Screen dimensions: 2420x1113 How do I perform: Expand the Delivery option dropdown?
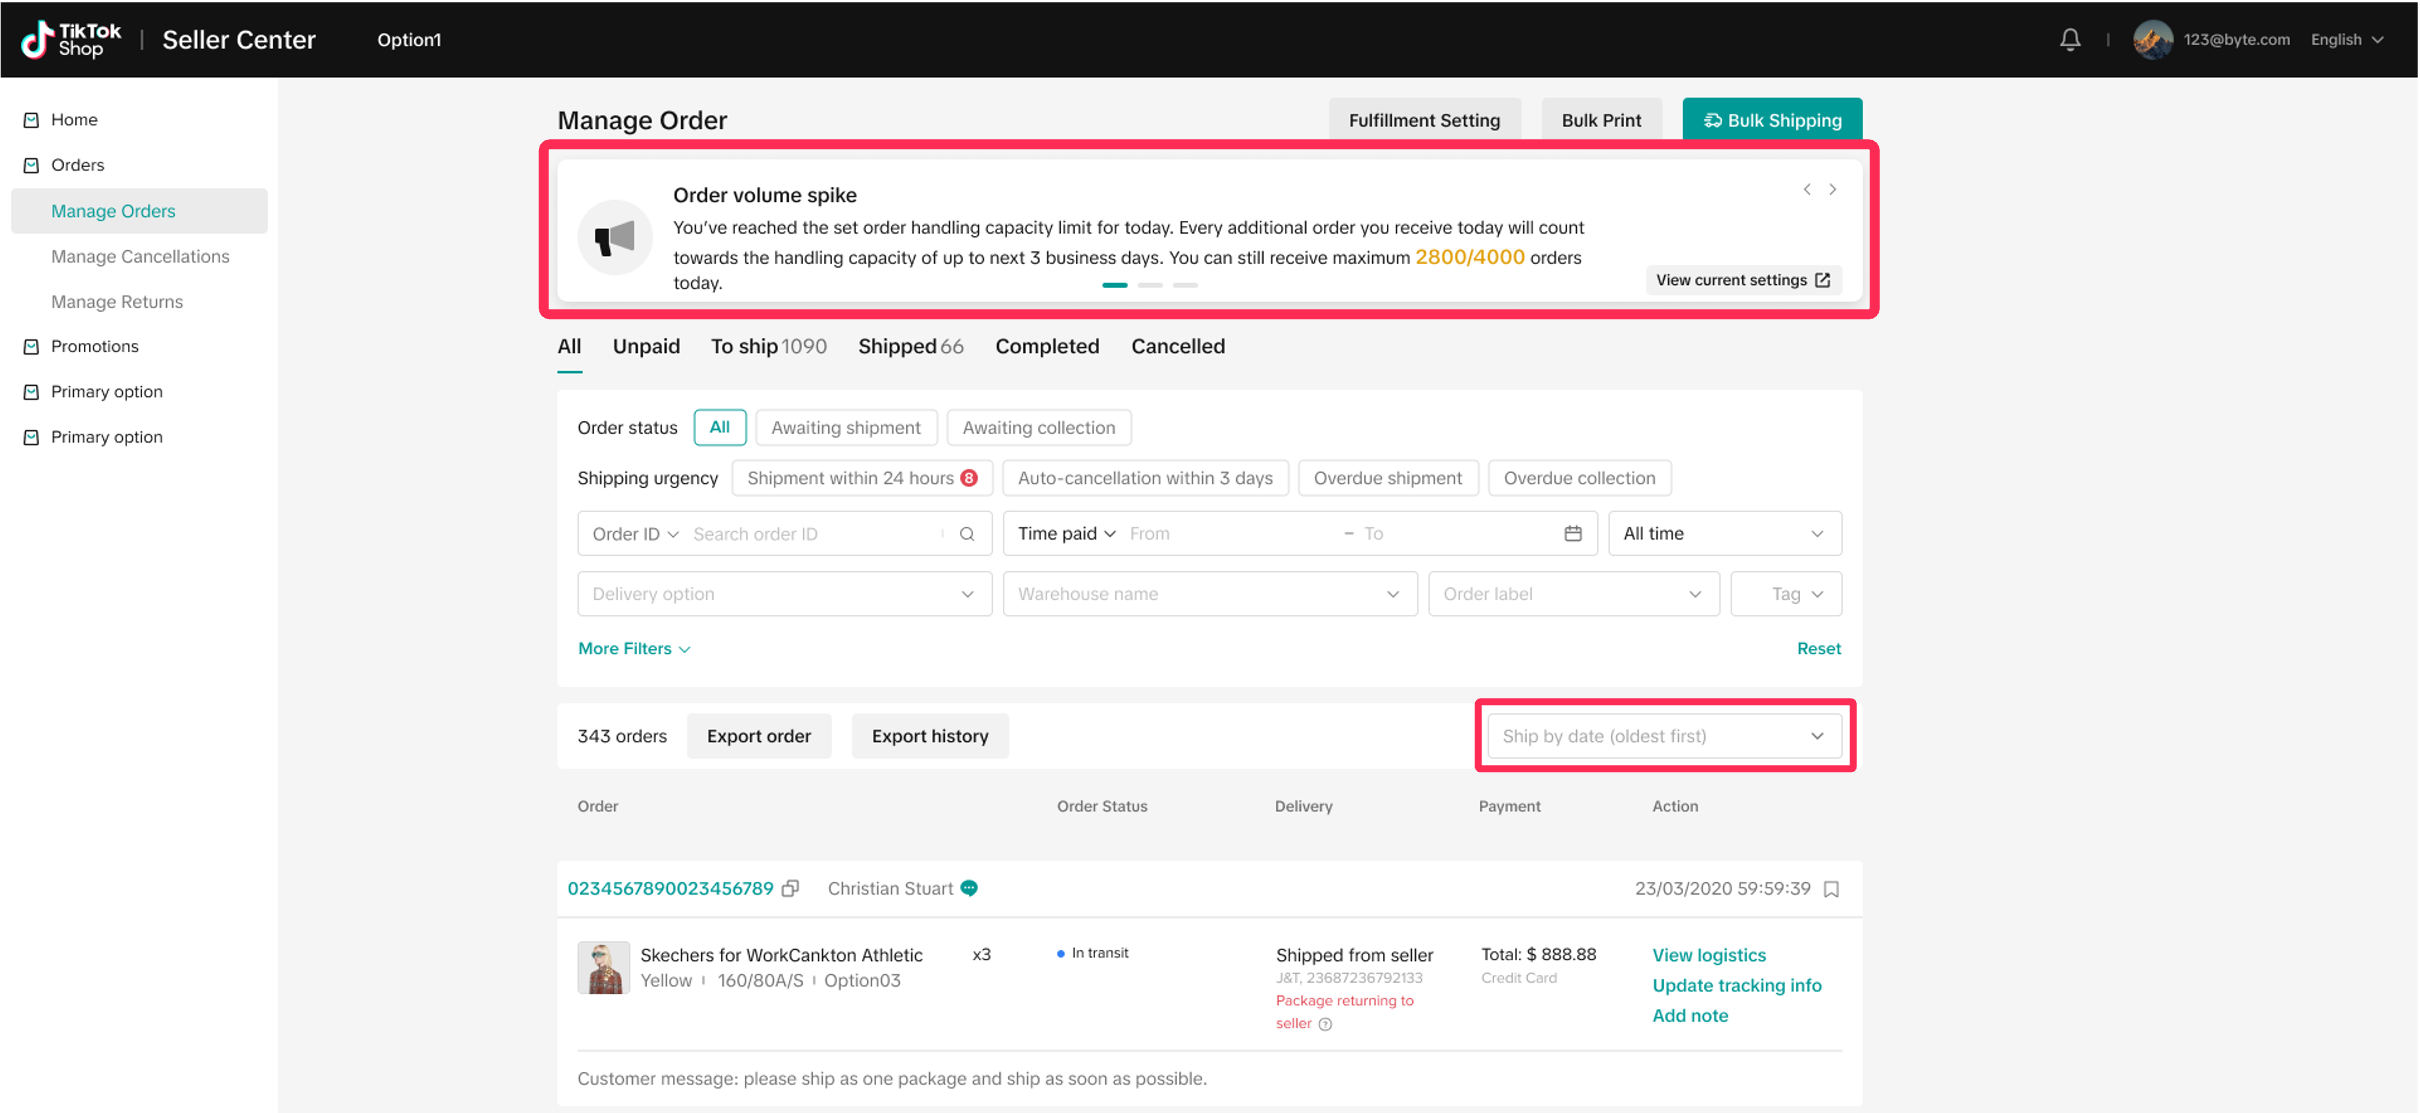tap(783, 594)
